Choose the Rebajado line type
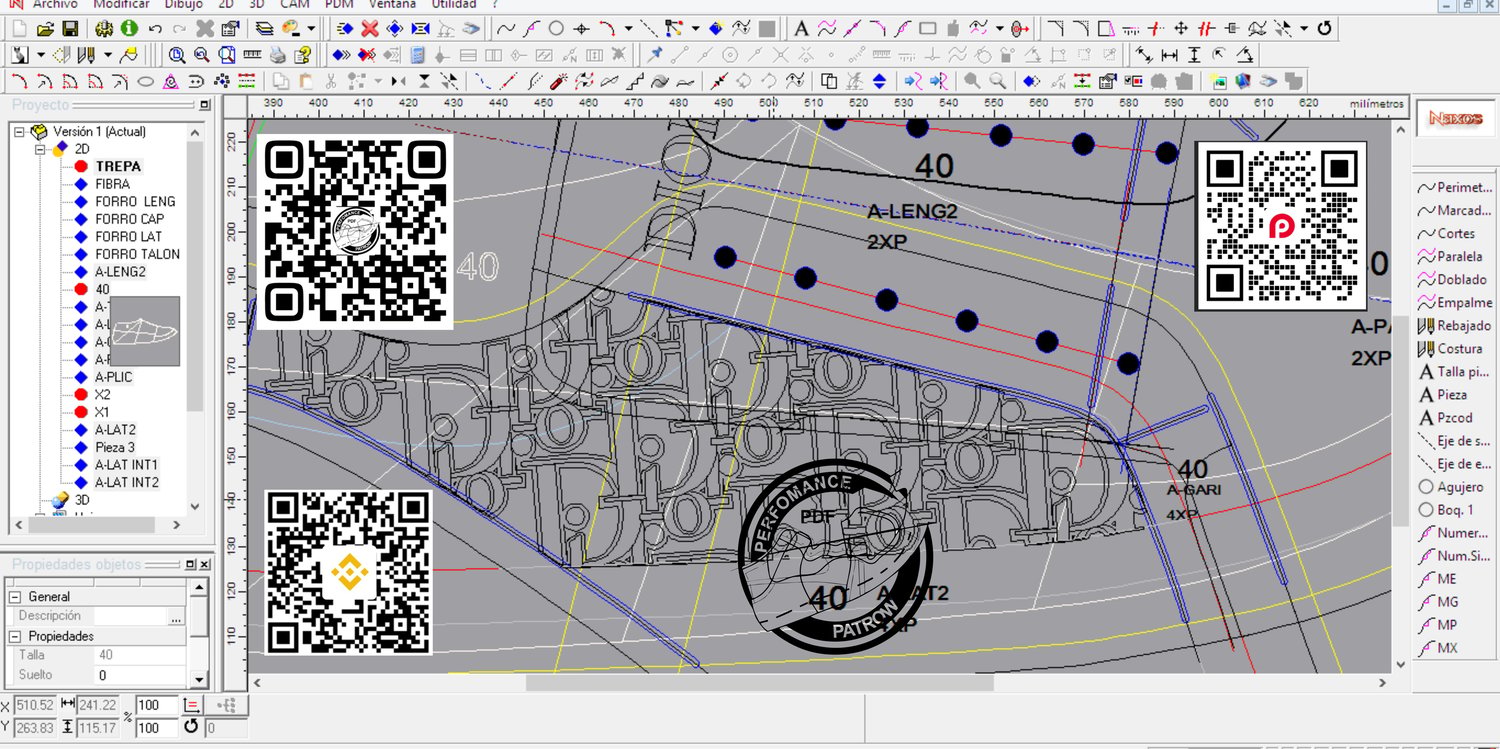The height and width of the screenshot is (749, 1500). pos(1455,325)
